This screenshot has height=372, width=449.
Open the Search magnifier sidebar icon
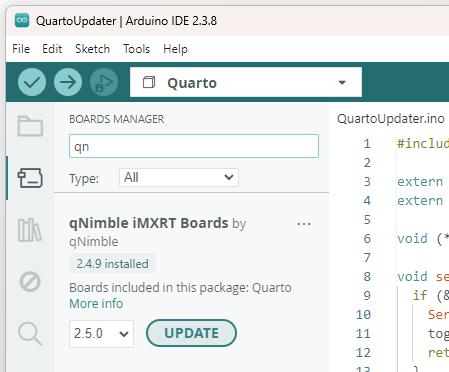(x=30, y=333)
